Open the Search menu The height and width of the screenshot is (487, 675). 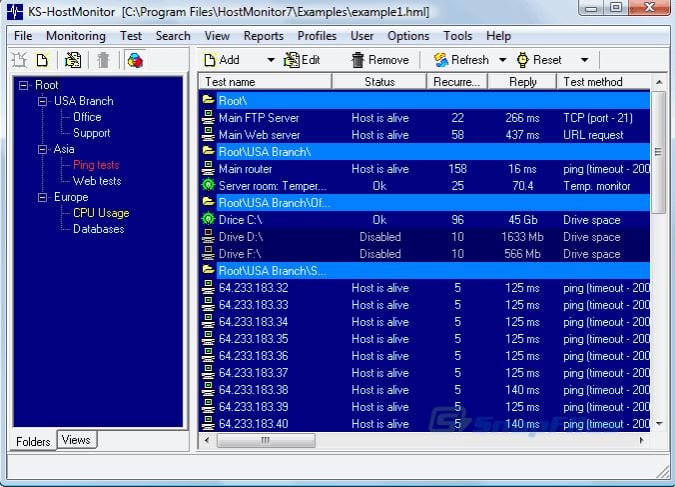(x=173, y=36)
